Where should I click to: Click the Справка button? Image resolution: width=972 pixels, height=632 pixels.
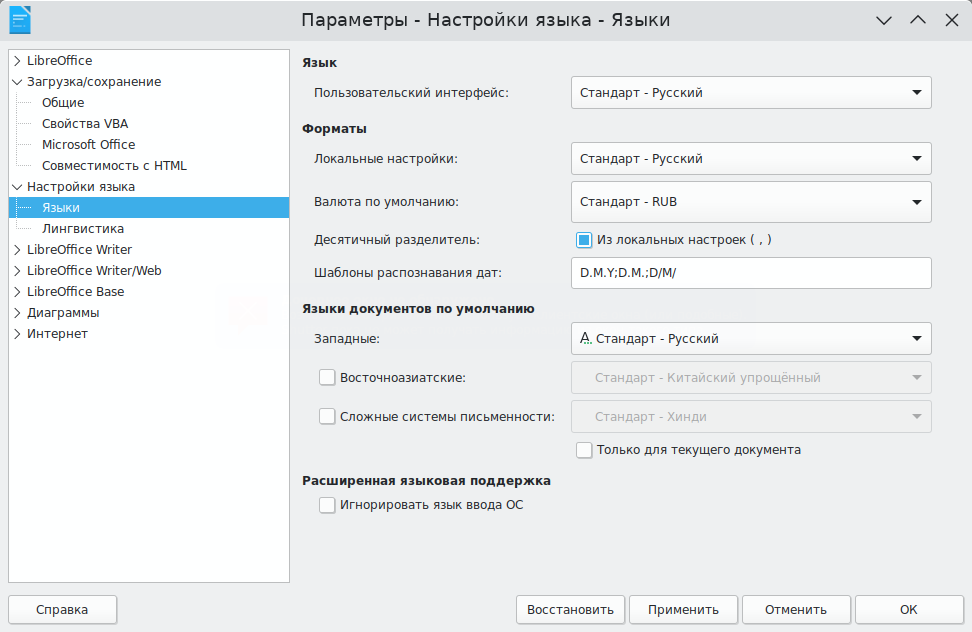pyautogui.click(x=62, y=610)
